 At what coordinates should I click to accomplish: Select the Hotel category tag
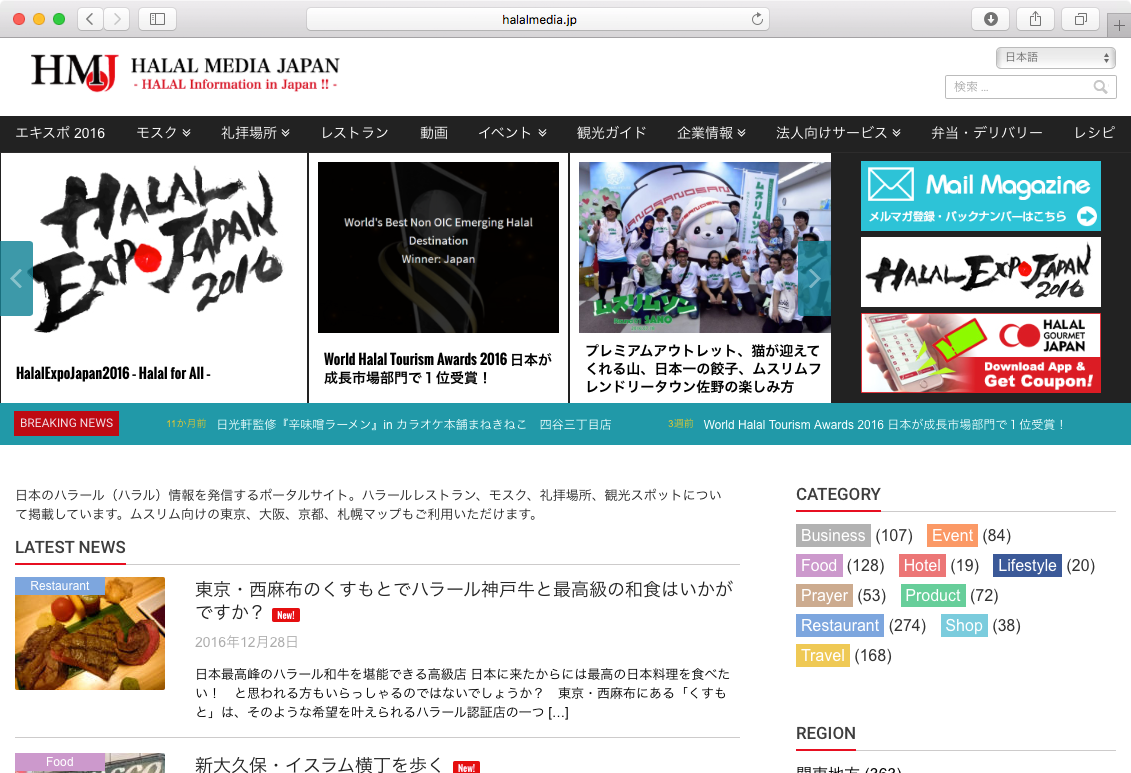pos(922,565)
